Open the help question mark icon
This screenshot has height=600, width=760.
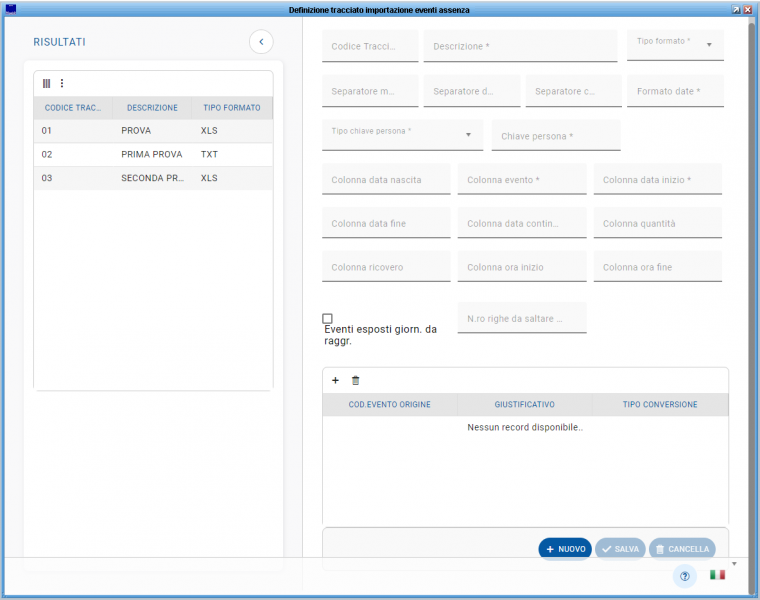point(684,576)
